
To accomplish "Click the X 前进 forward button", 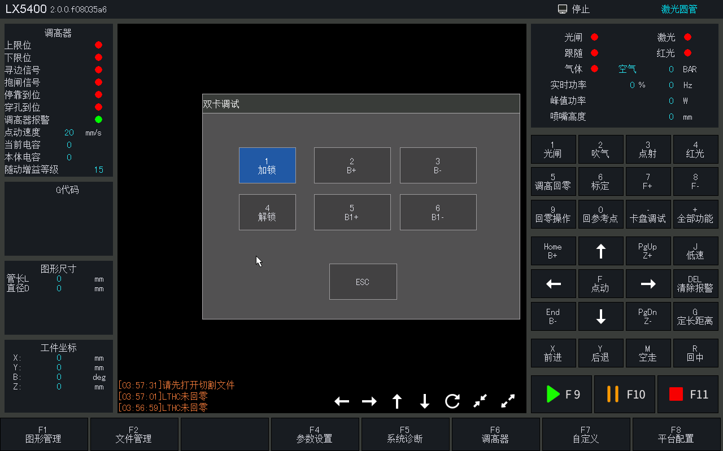I will [553, 353].
